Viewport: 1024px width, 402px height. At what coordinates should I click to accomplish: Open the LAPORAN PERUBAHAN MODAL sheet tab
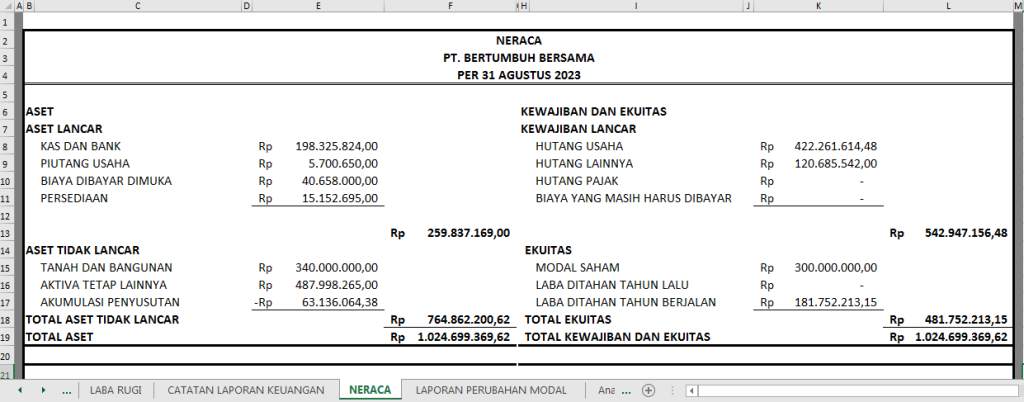point(491,390)
